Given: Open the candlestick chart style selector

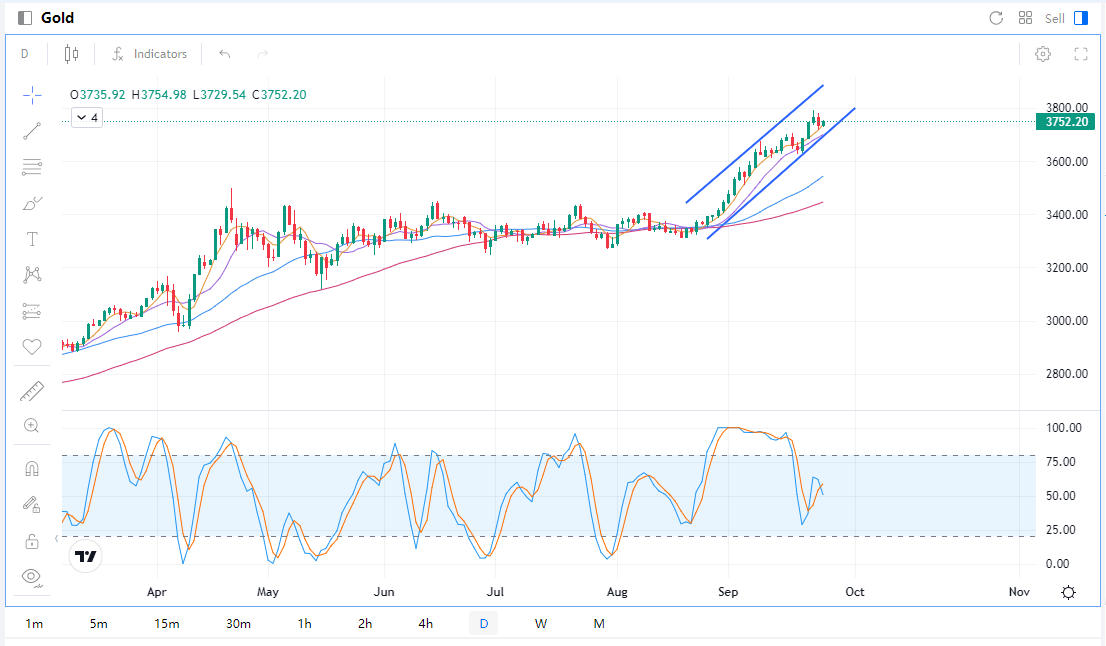Looking at the screenshot, I should coord(71,54).
